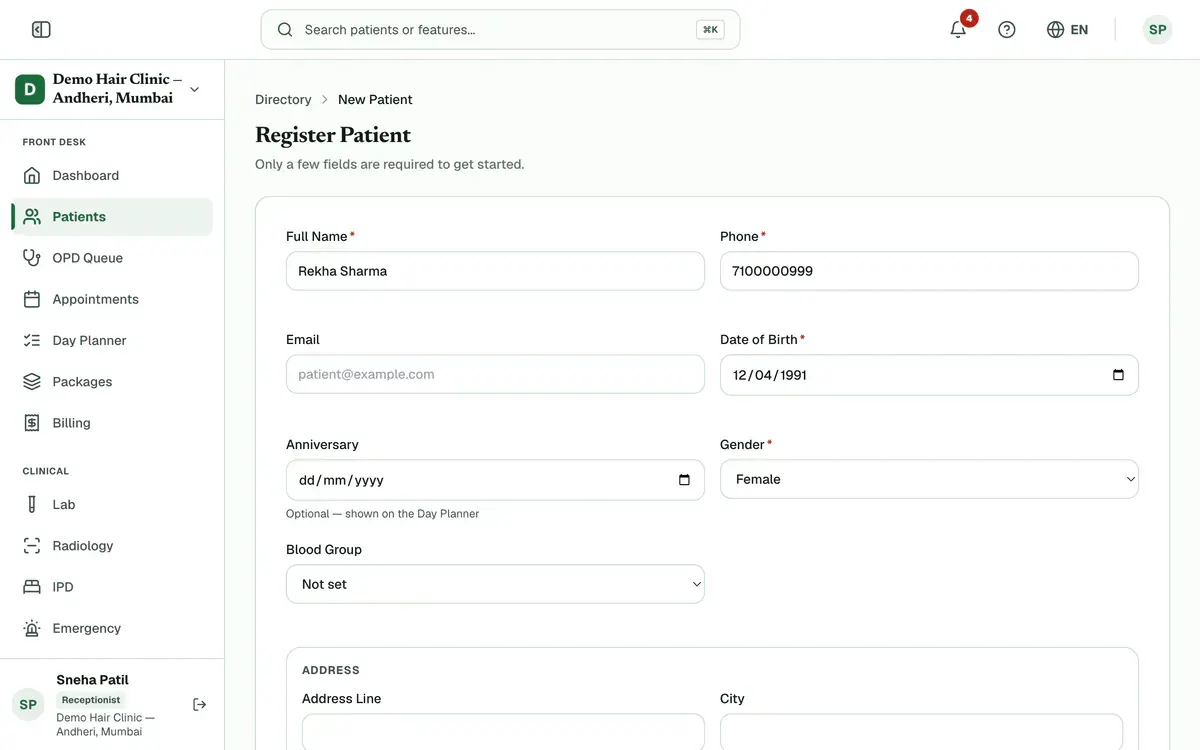Click the City input field
Viewport: 1200px width, 750px height.
click(921, 732)
